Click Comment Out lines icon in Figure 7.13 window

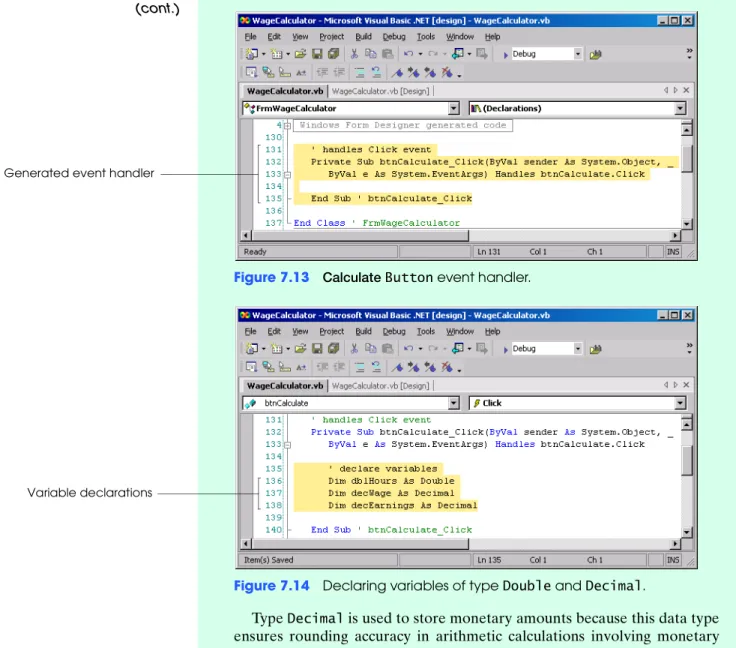[359, 73]
